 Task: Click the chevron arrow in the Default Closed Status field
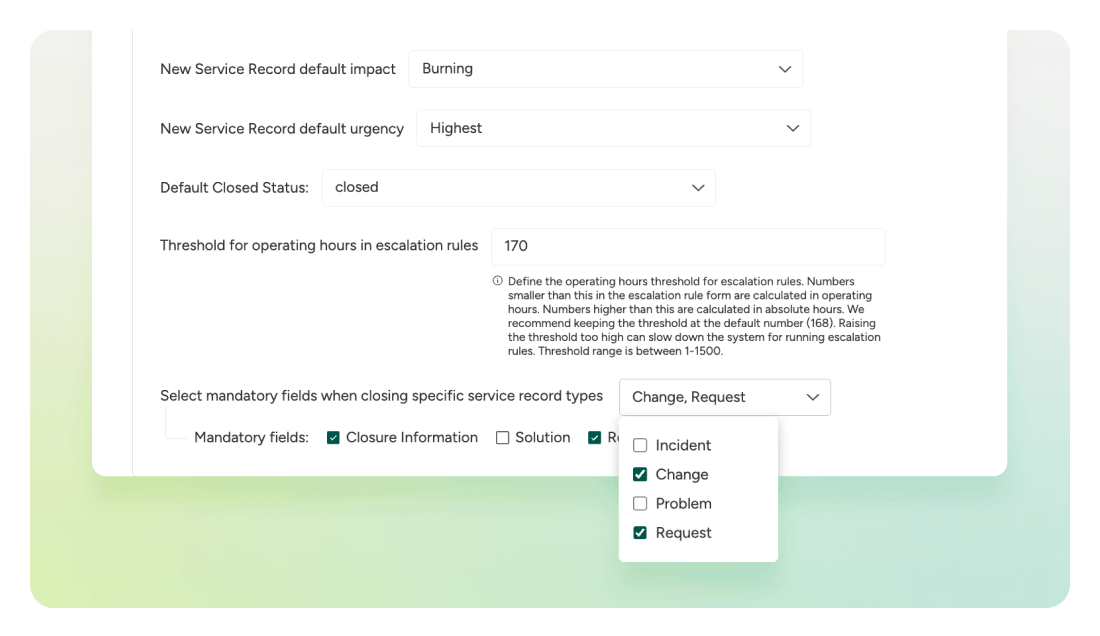[x=698, y=188]
